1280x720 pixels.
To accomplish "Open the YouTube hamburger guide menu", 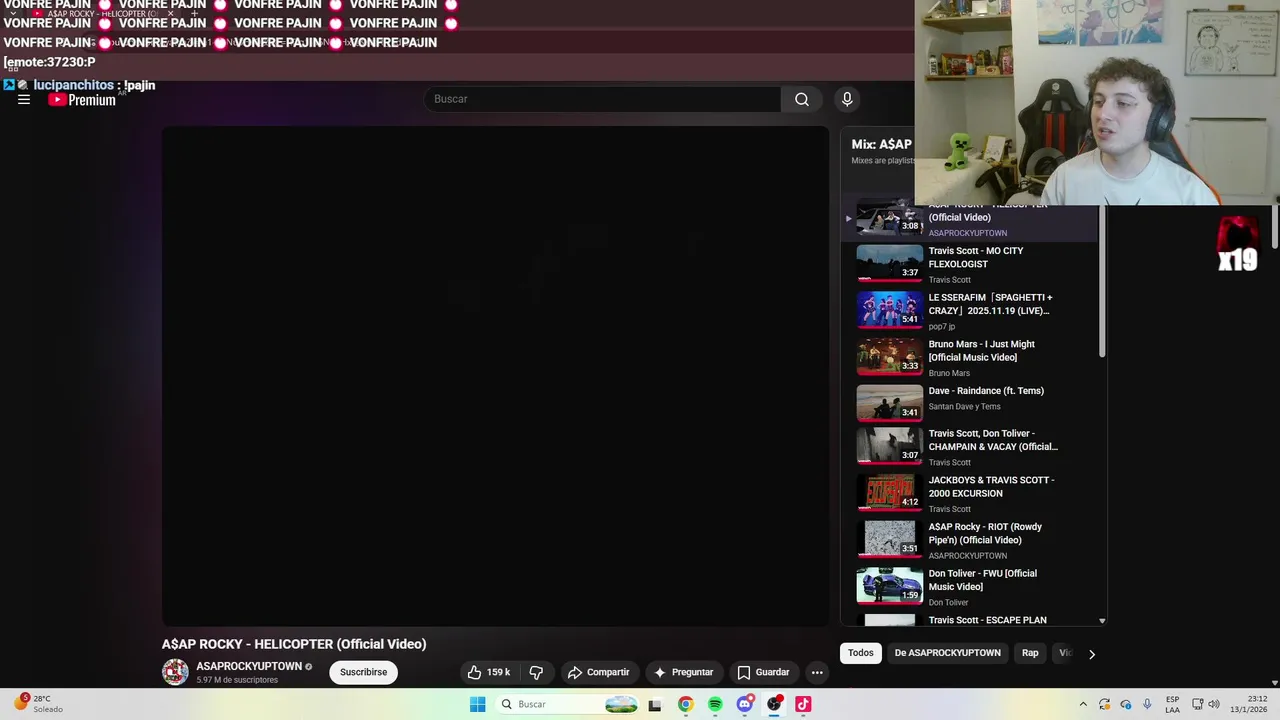I will 24,100.
